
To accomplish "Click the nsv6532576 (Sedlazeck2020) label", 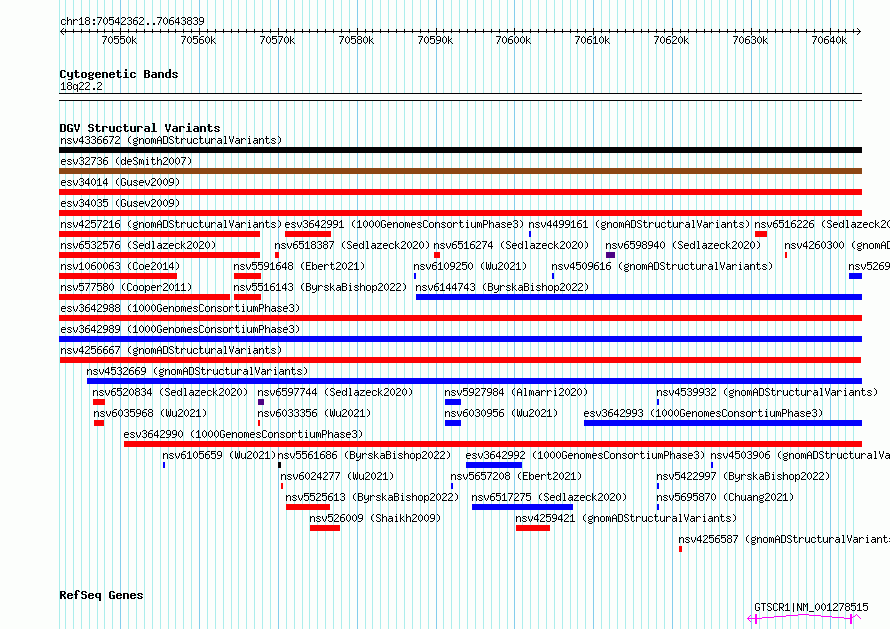I will 138,245.
